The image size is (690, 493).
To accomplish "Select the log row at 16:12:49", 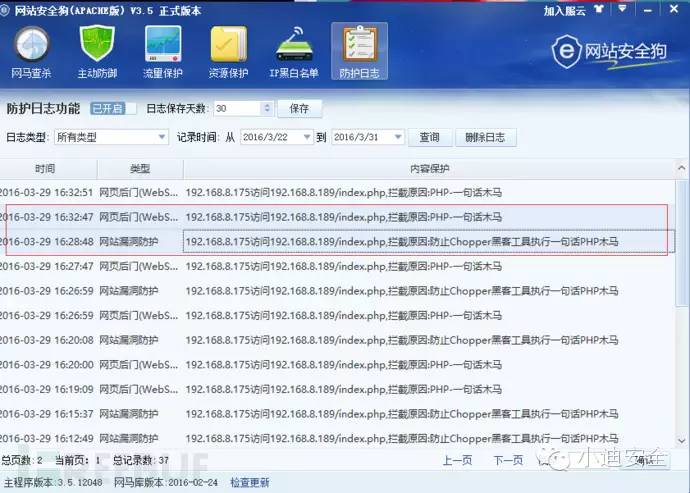I will [337, 439].
